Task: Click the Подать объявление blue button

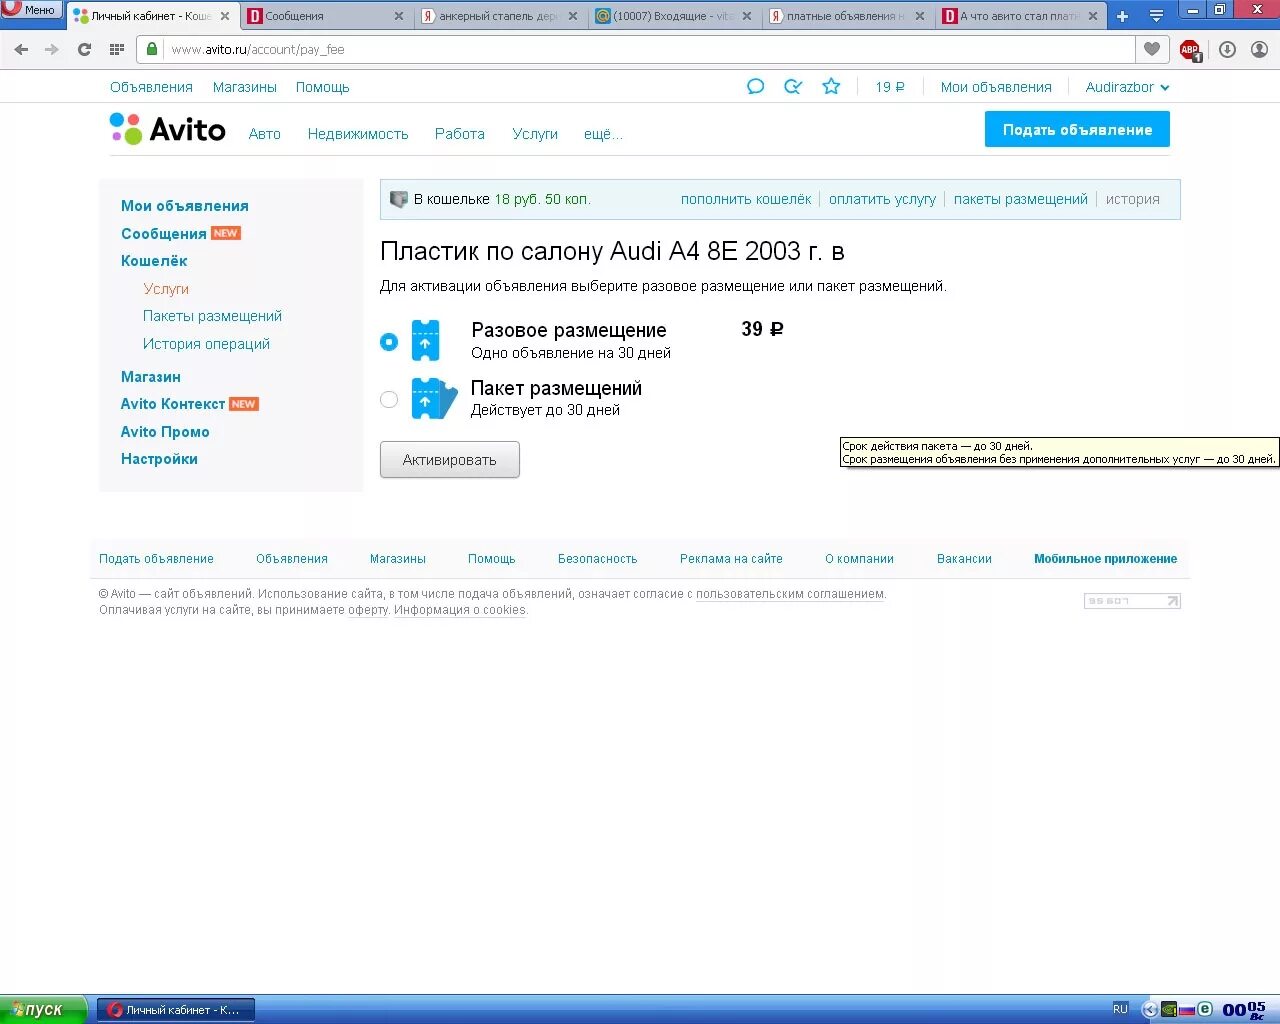Action: point(1077,129)
